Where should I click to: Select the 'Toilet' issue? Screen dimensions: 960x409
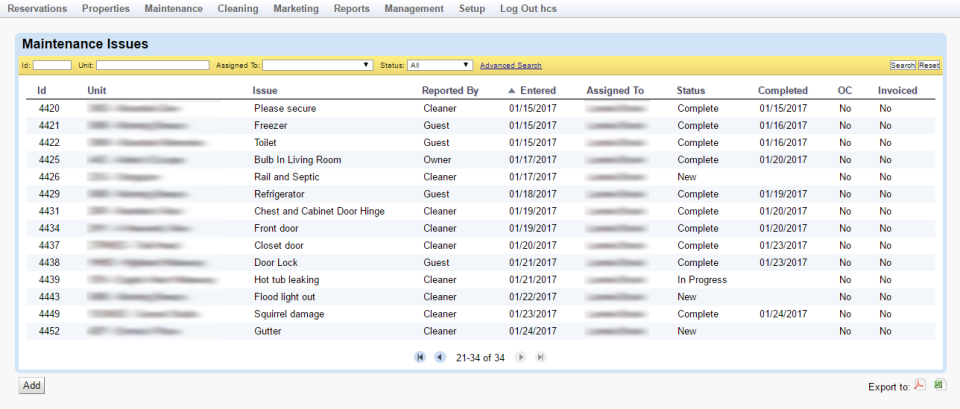pos(265,143)
